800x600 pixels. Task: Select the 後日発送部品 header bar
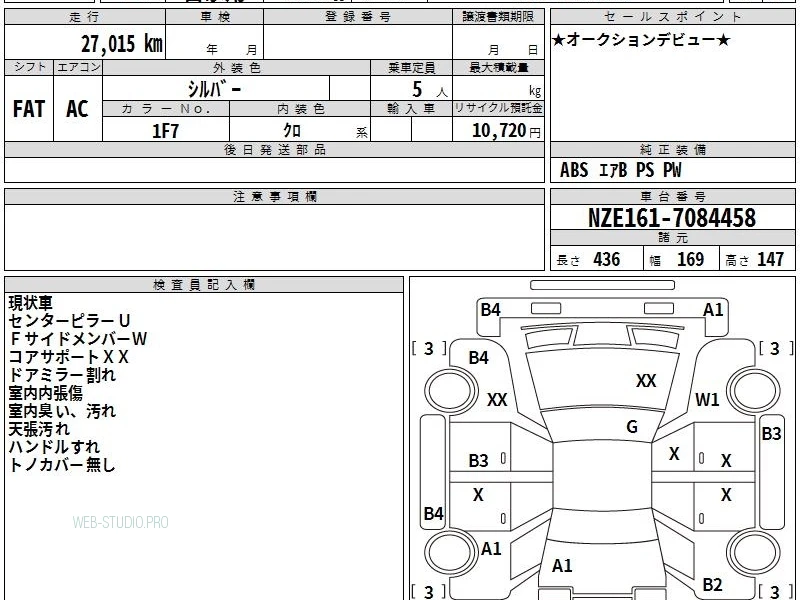(274, 149)
